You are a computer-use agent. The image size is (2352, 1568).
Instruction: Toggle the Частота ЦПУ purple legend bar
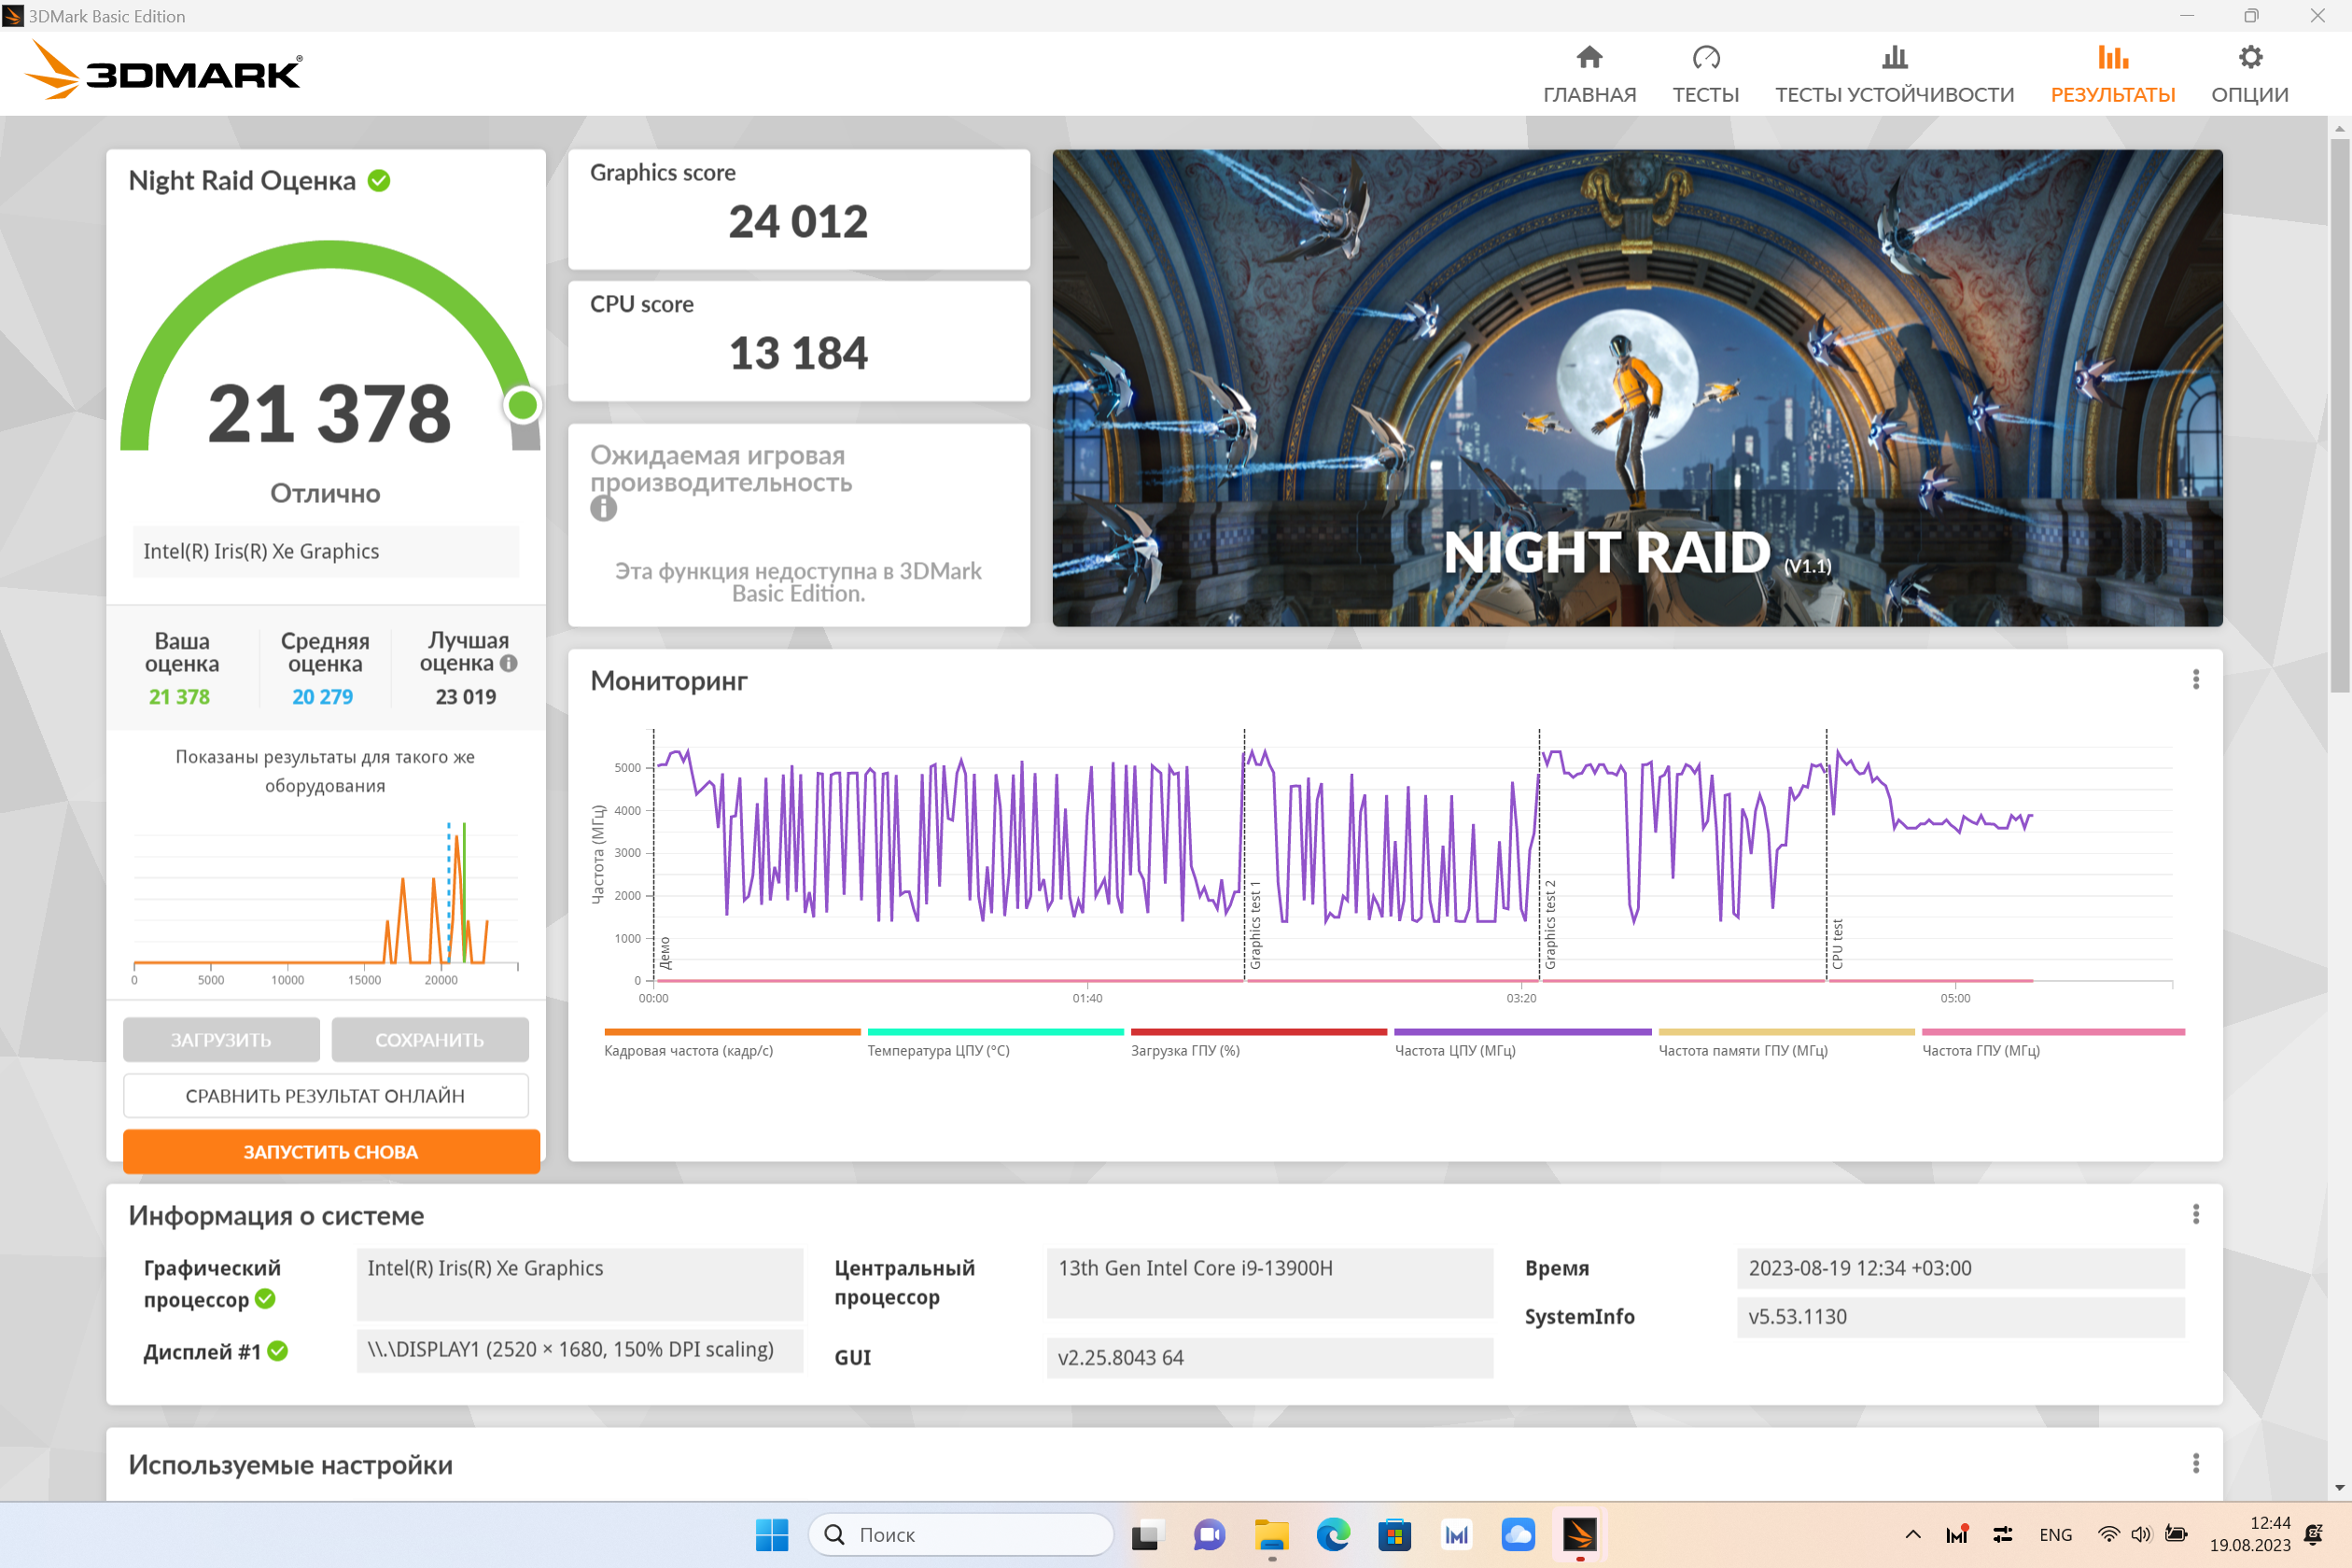pos(1522,1032)
